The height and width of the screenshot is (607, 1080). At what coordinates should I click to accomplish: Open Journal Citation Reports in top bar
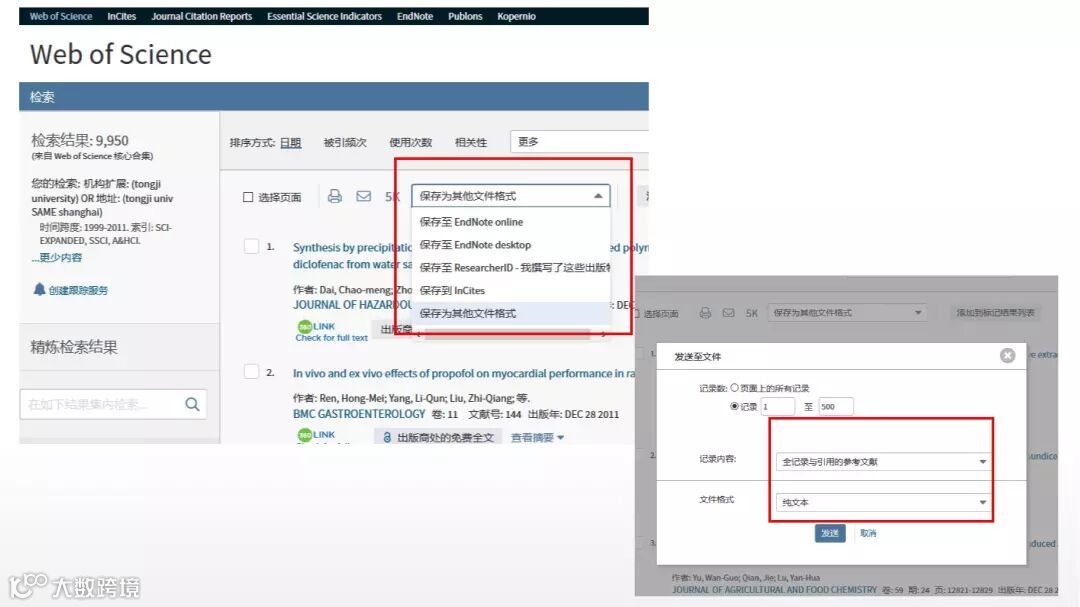click(x=202, y=16)
